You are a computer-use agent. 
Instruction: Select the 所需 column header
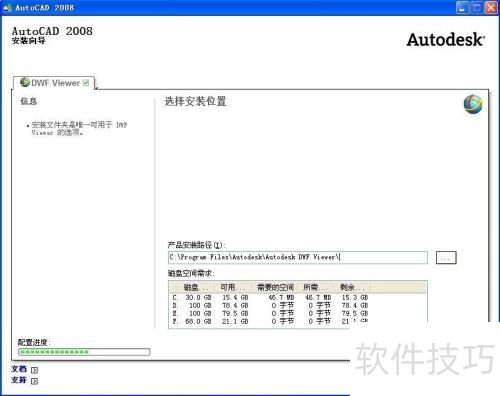pyautogui.click(x=315, y=287)
